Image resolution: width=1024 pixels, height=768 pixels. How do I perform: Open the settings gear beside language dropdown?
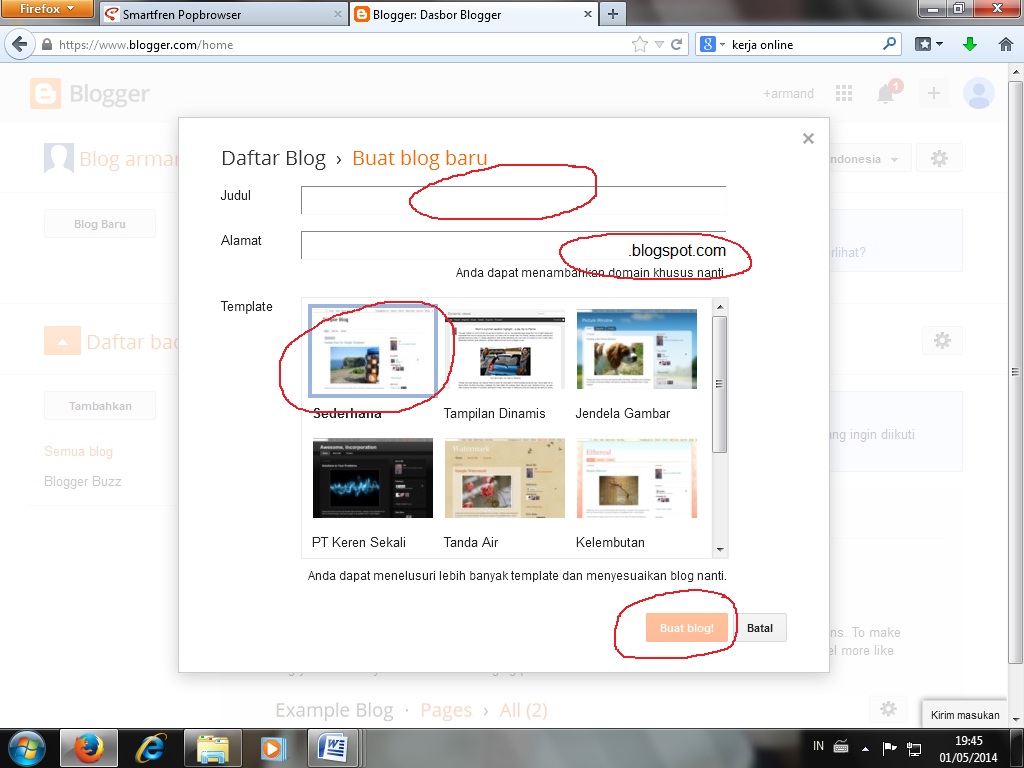(939, 158)
